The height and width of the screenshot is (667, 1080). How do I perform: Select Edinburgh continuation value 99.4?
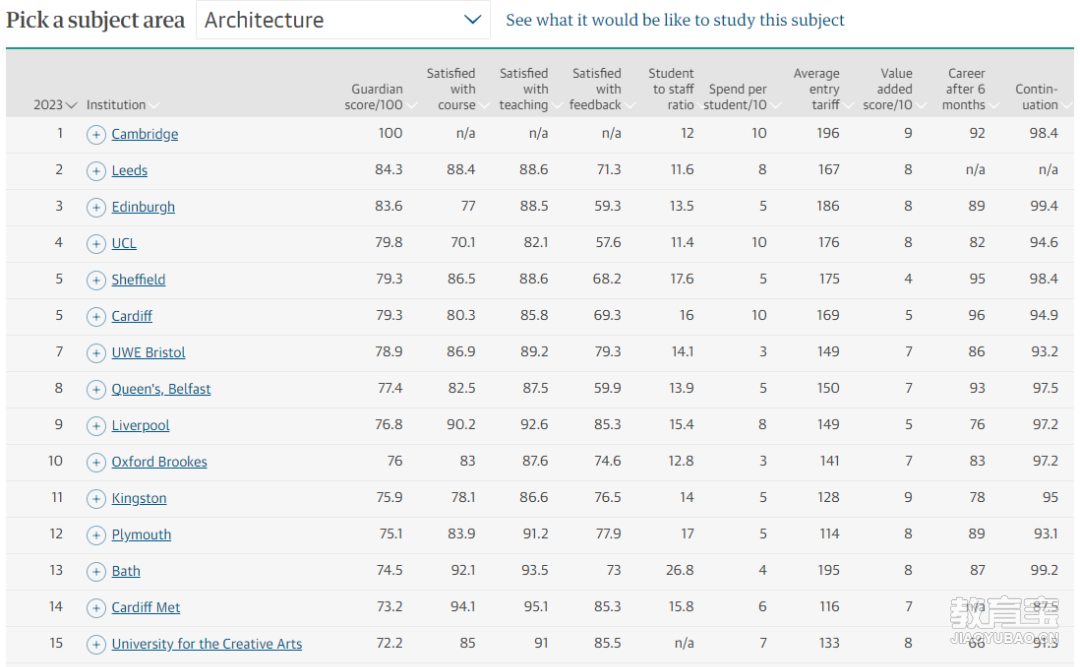tap(1043, 206)
